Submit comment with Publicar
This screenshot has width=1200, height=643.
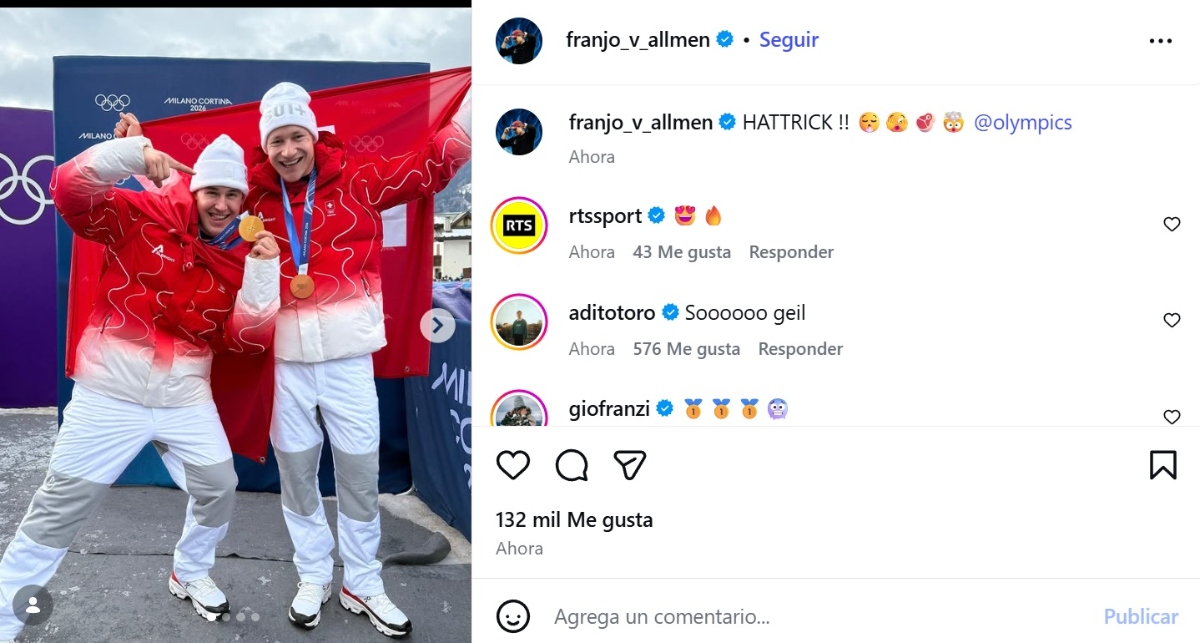[x=1141, y=616]
